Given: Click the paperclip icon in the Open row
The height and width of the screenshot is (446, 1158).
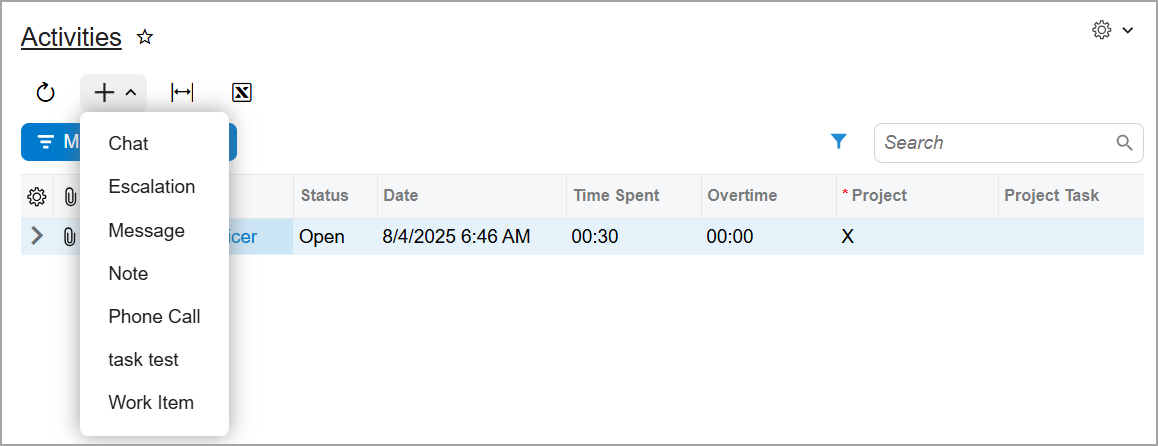Looking at the screenshot, I should tap(69, 237).
